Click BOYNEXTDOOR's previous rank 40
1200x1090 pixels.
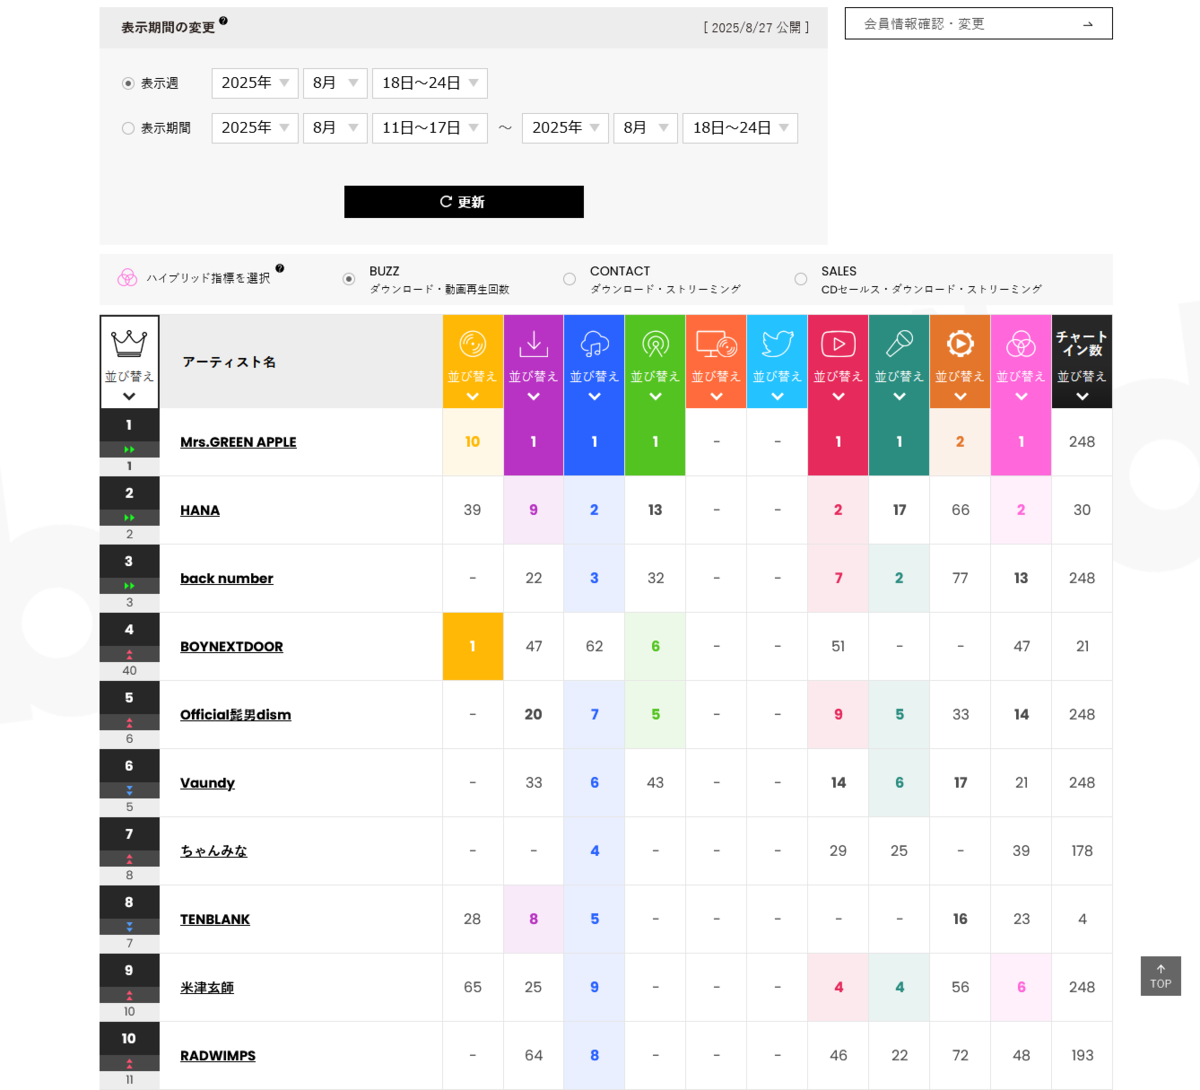129,671
